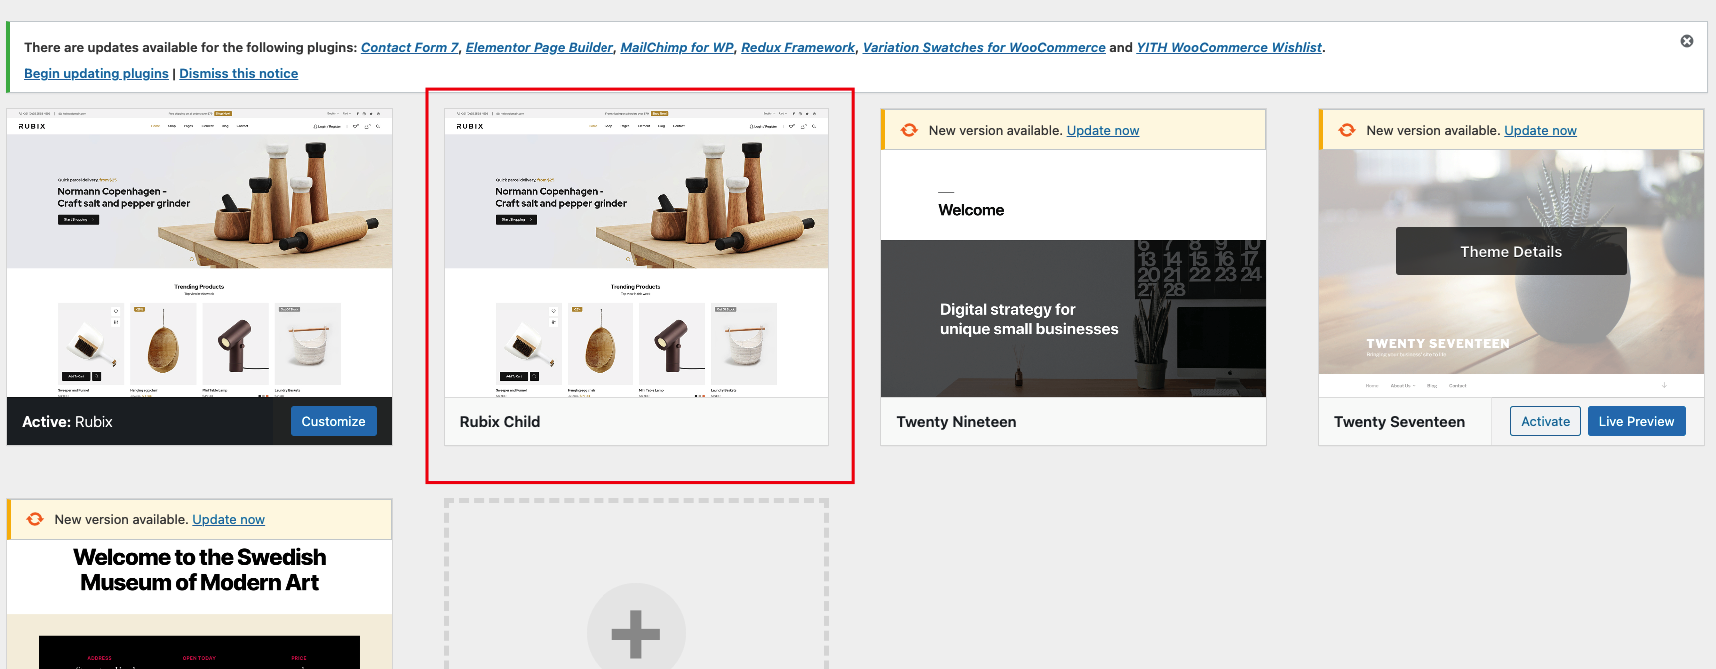Open Variation Swatches for WooCommerce link
Image resolution: width=1716 pixels, height=669 pixels.
click(x=984, y=47)
